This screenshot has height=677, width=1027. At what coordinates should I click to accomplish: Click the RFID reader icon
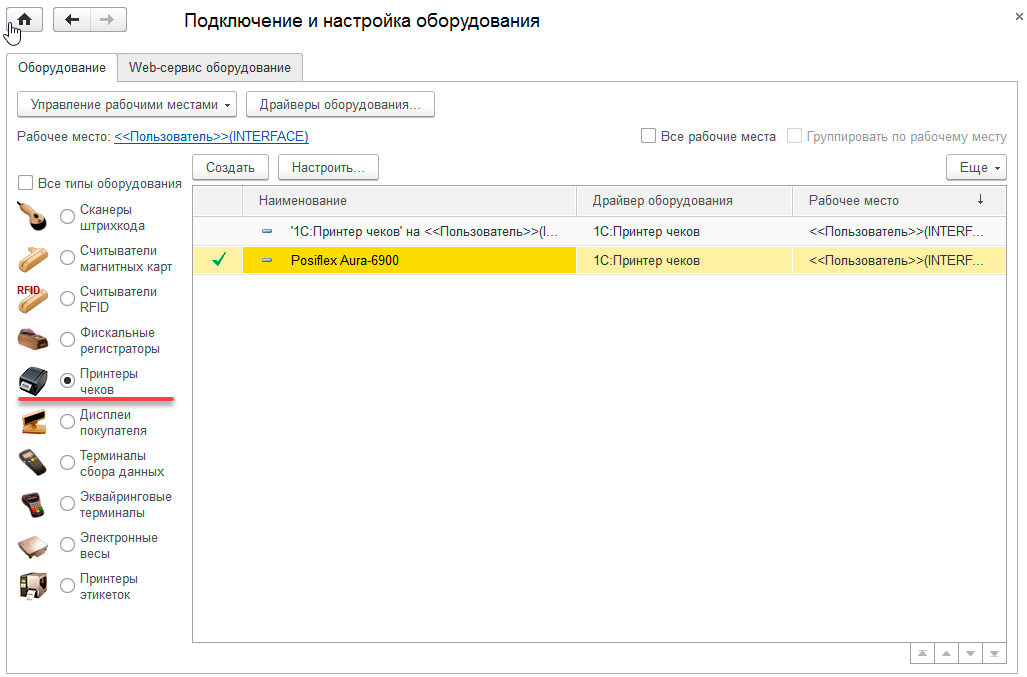(32, 299)
